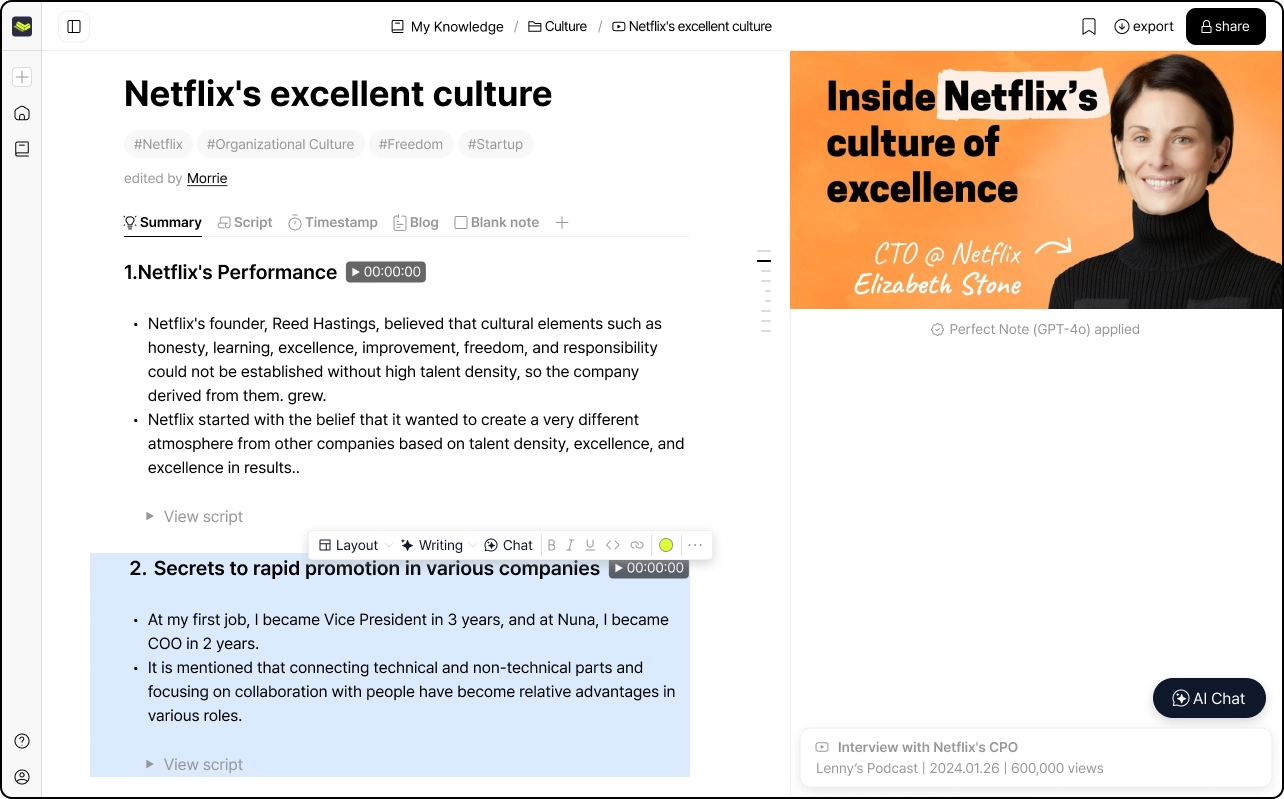The height and width of the screenshot is (799, 1284).
Task: Go to Home via sidebar icon
Action: 22,113
